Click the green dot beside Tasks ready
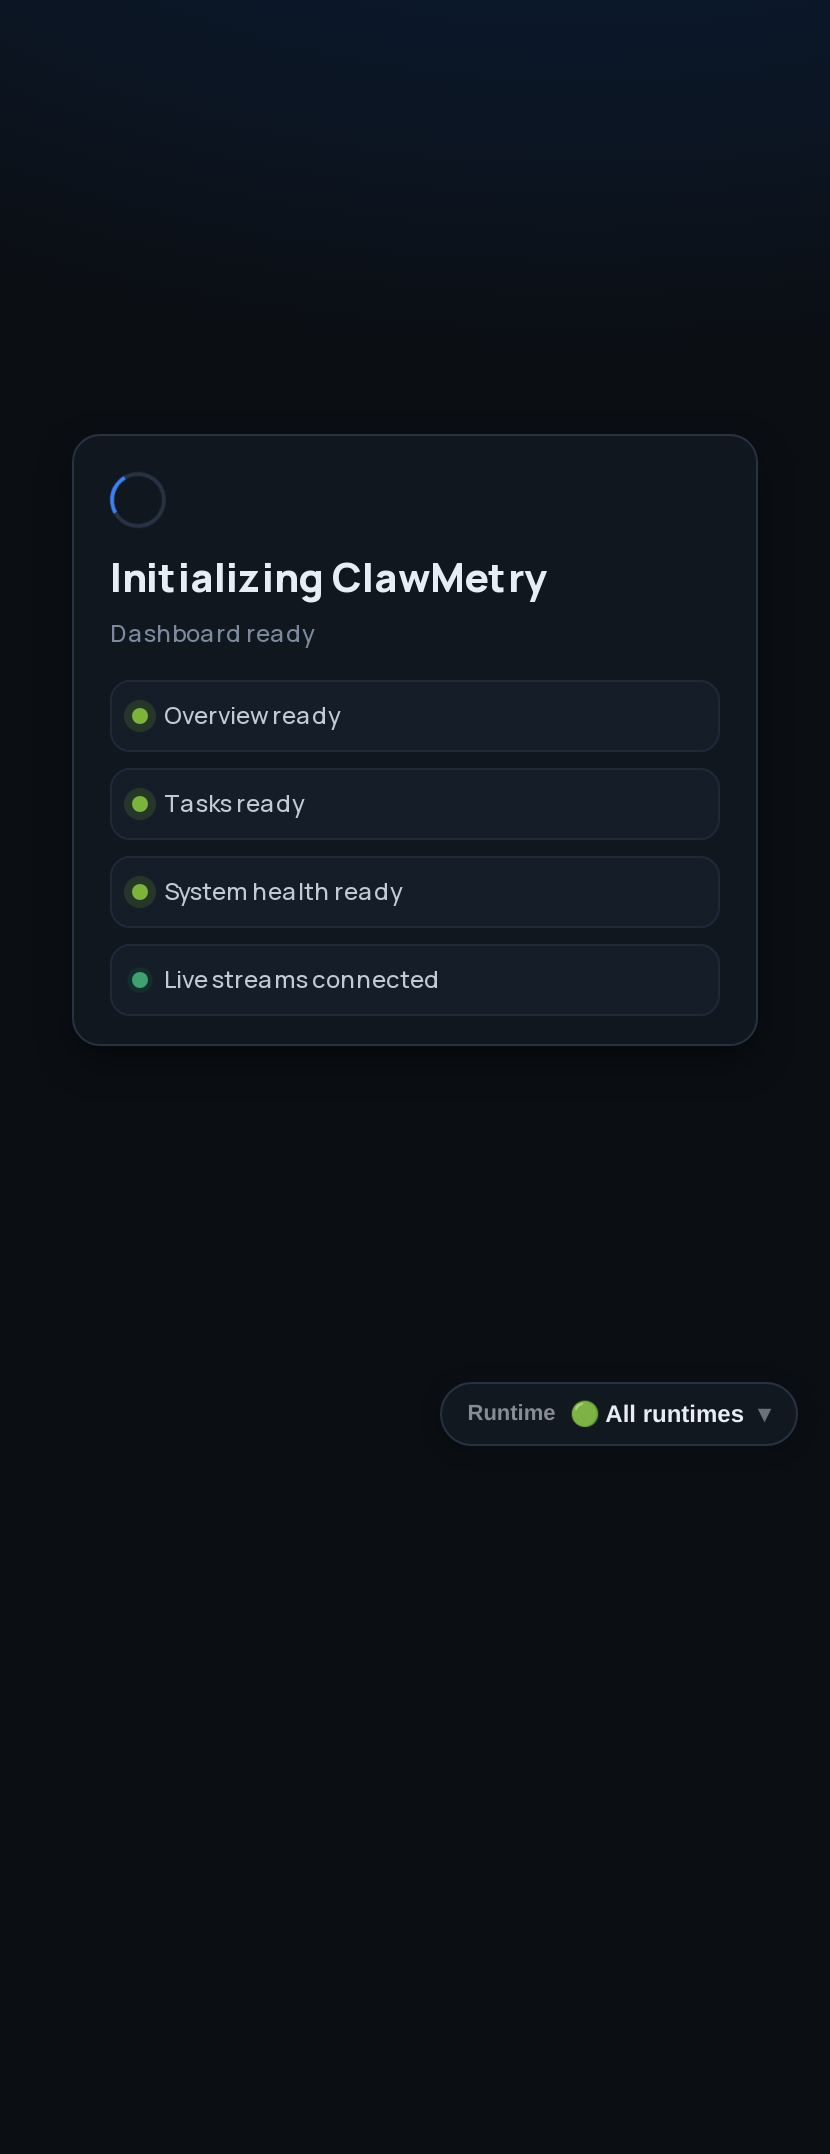Screen dimensions: 830x2154 coord(140,804)
